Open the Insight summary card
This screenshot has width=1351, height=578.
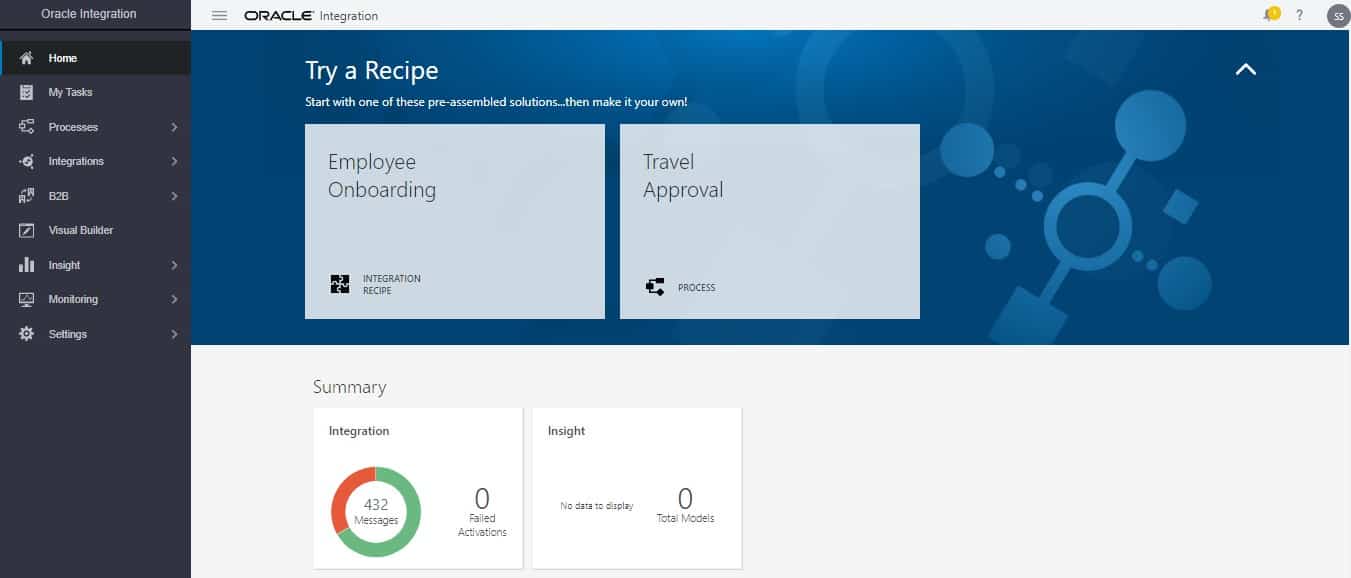[x=636, y=487]
